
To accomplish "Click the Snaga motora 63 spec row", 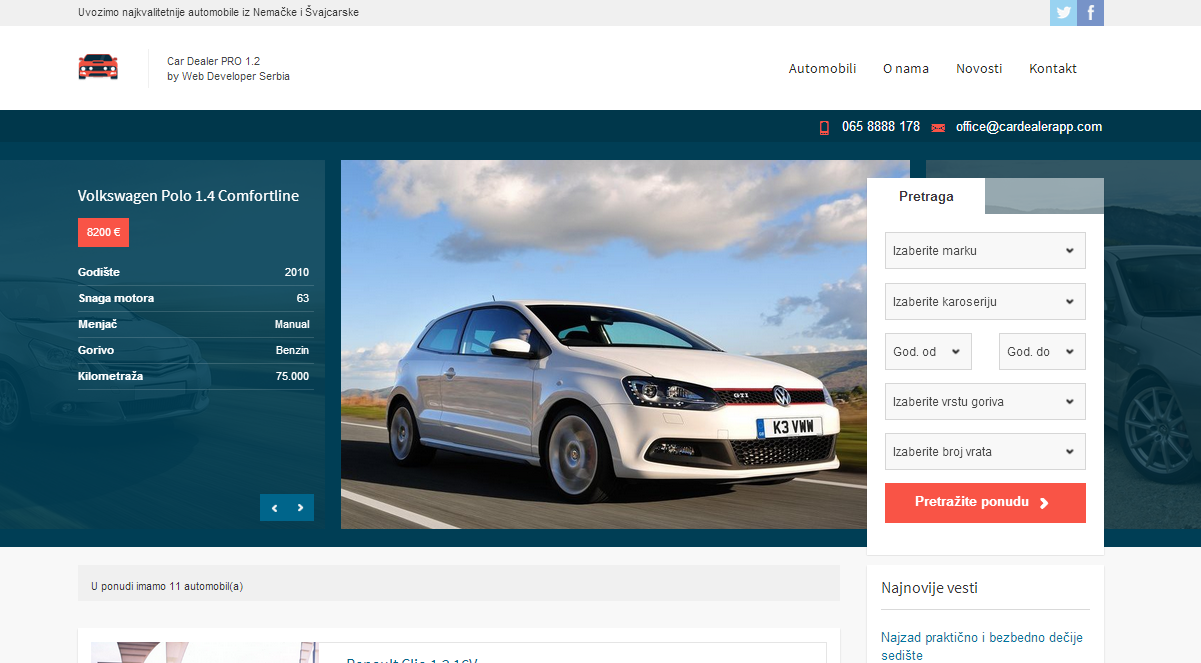I will coord(194,298).
